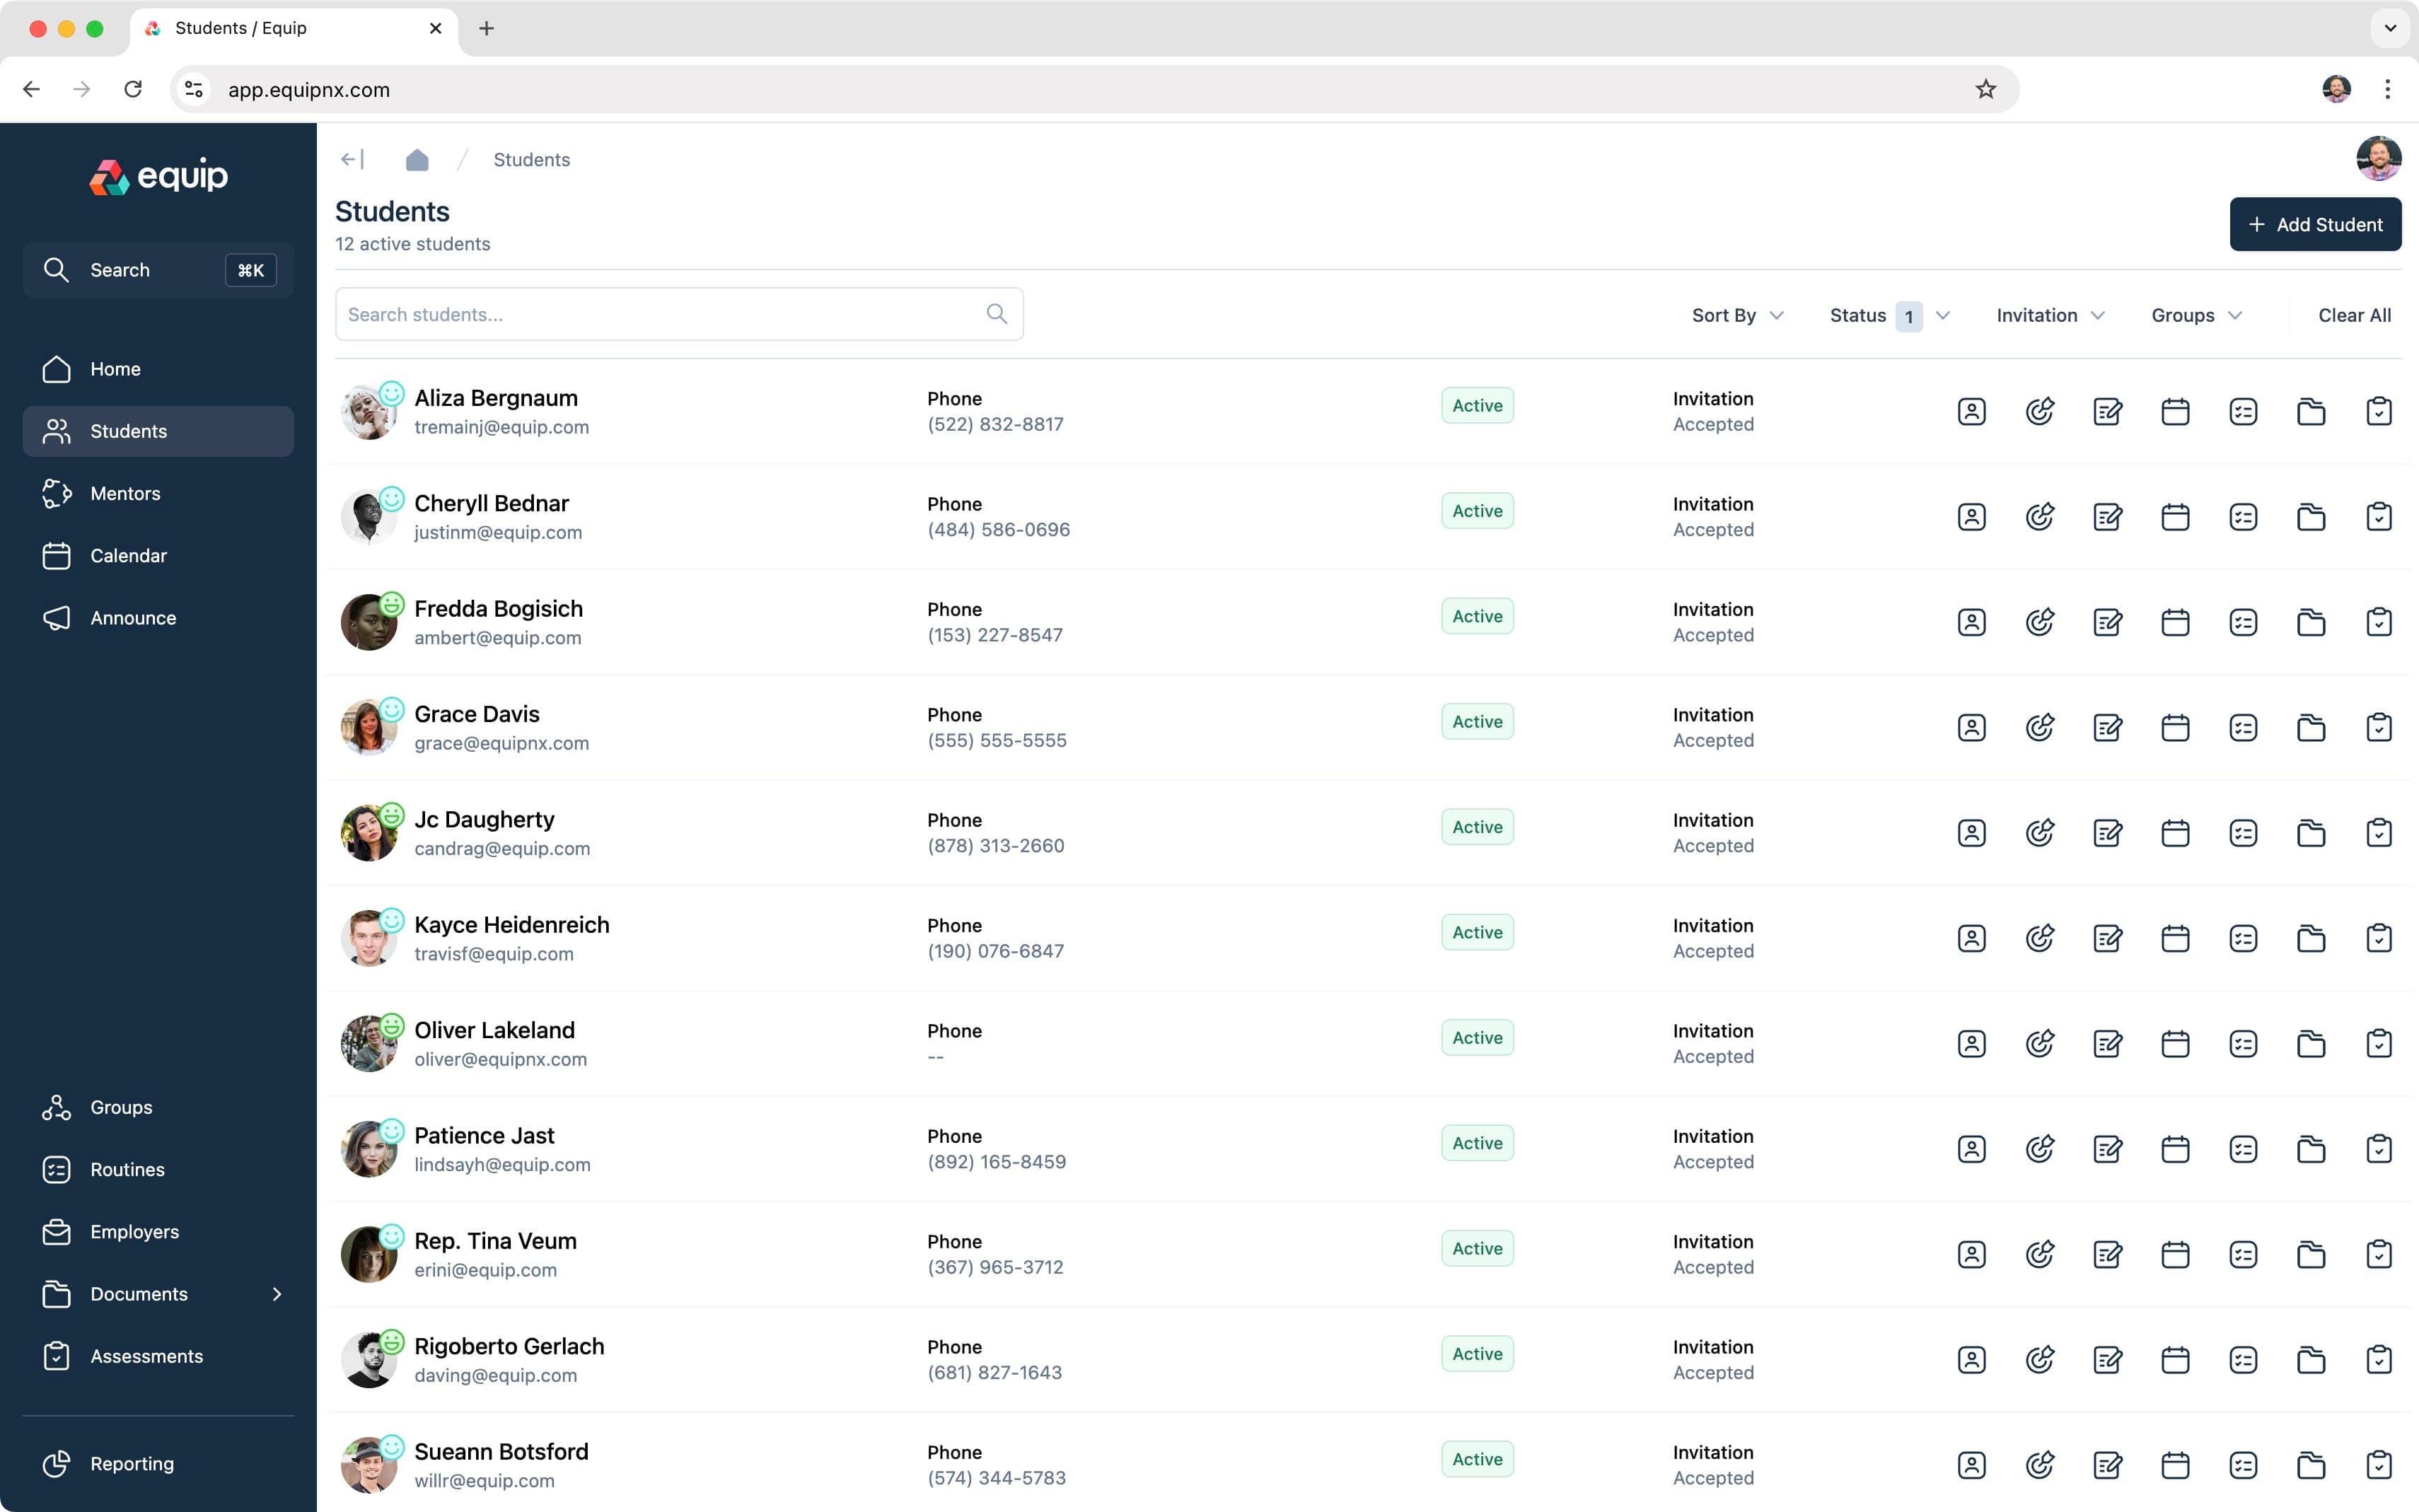2419x1512 pixels.
Task: Click the goal target icon for Cheryll Bednar
Action: 2039,516
